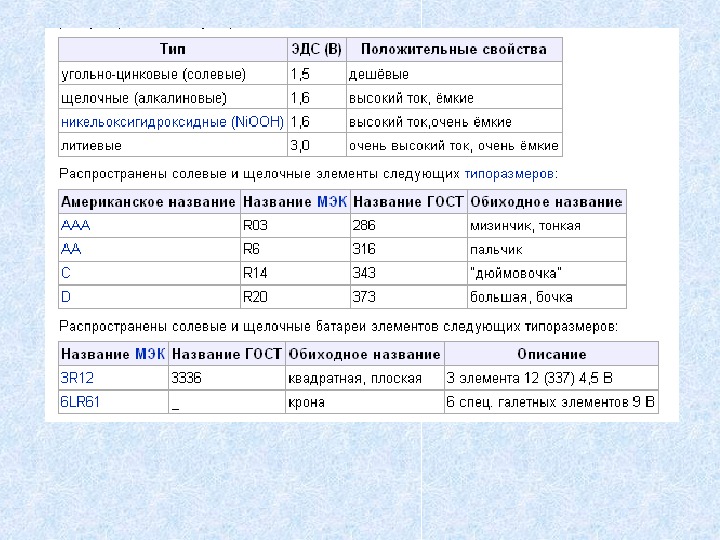Select the пальчик cell
This screenshot has height=540, width=720.
(x=547, y=249)
